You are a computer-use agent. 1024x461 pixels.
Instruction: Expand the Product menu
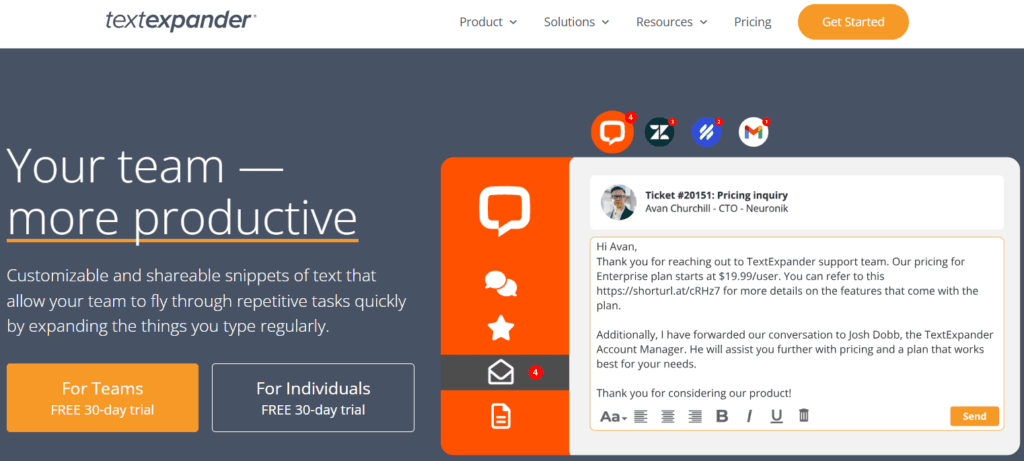488,22
